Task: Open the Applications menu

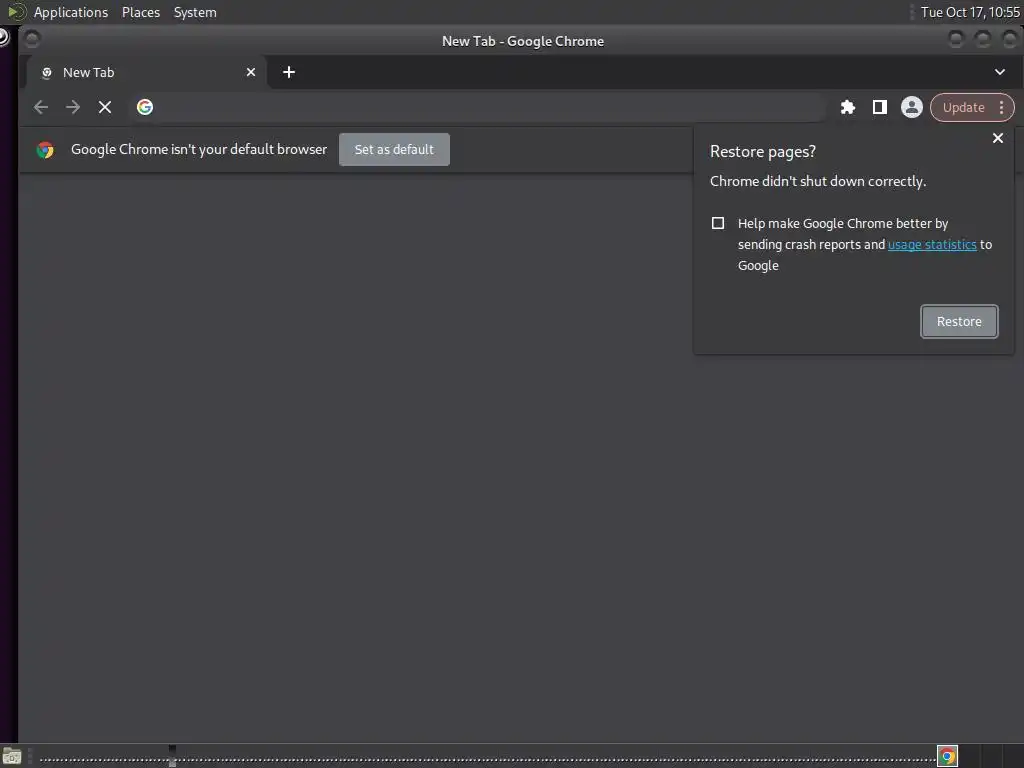Action: [71, 12]
